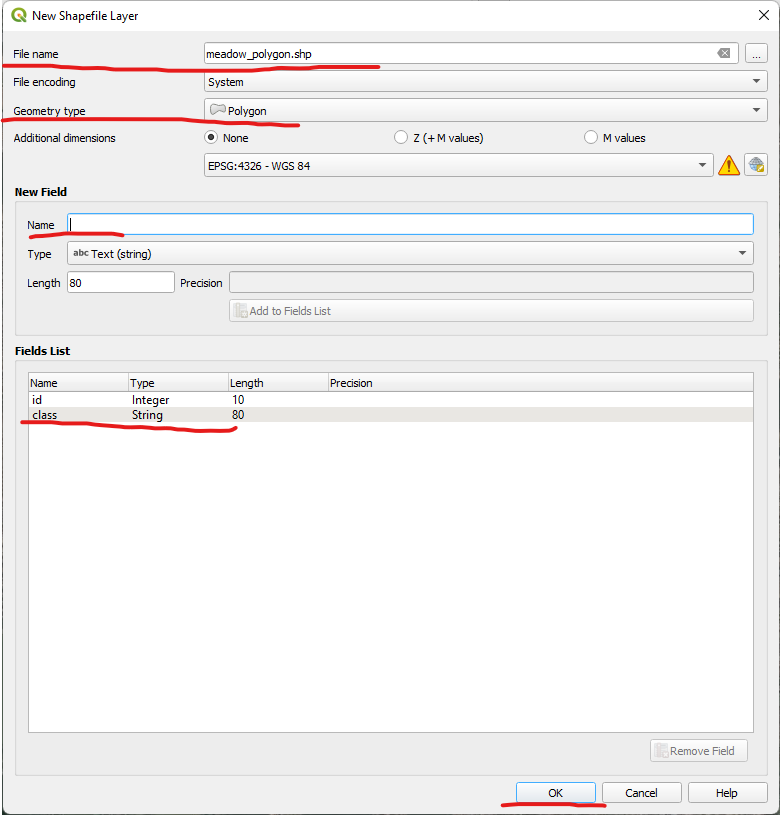Confirm with the OK button
The height and width of the screenshot is (815, 780).
pos(556,793)
